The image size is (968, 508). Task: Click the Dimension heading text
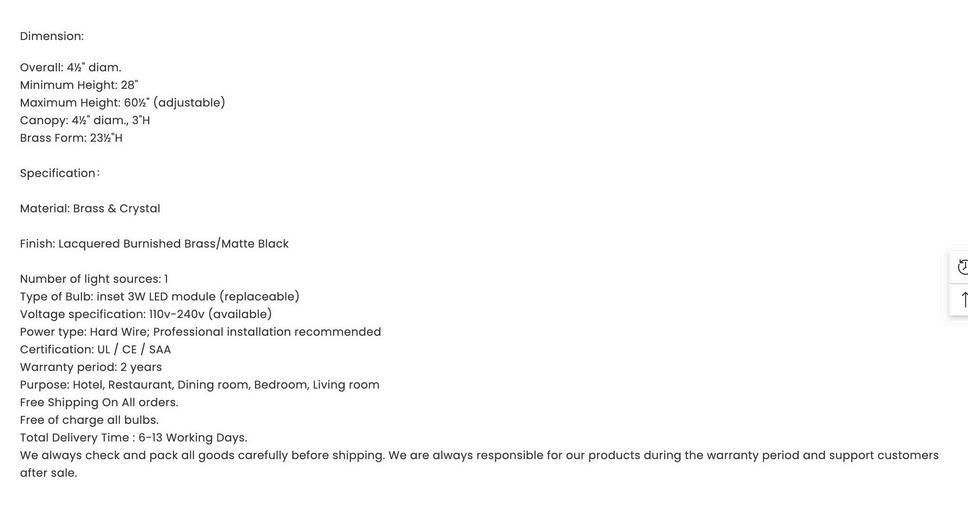tap(52, 36)
